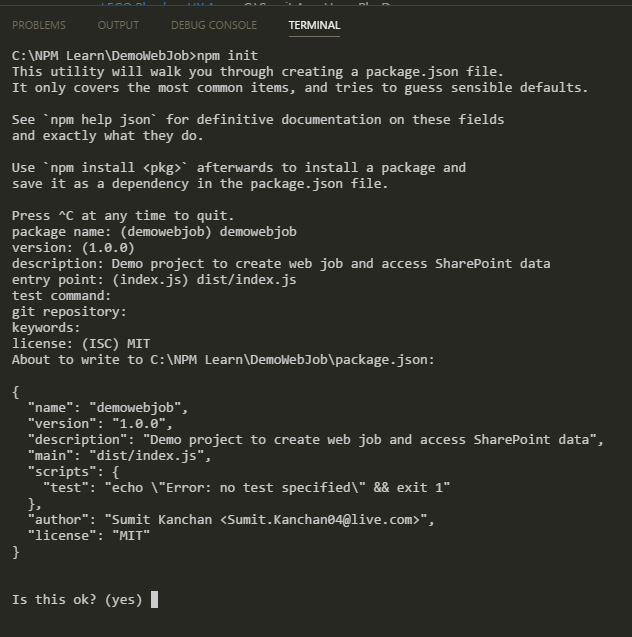Select the DEBUG CONSOLE tab

click(213, 25)
